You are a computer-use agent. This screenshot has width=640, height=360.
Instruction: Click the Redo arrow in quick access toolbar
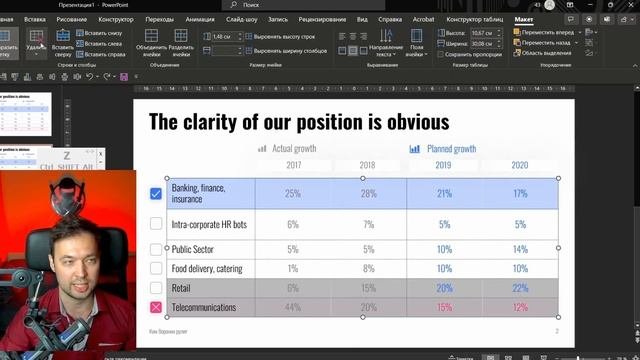point(107,77)
